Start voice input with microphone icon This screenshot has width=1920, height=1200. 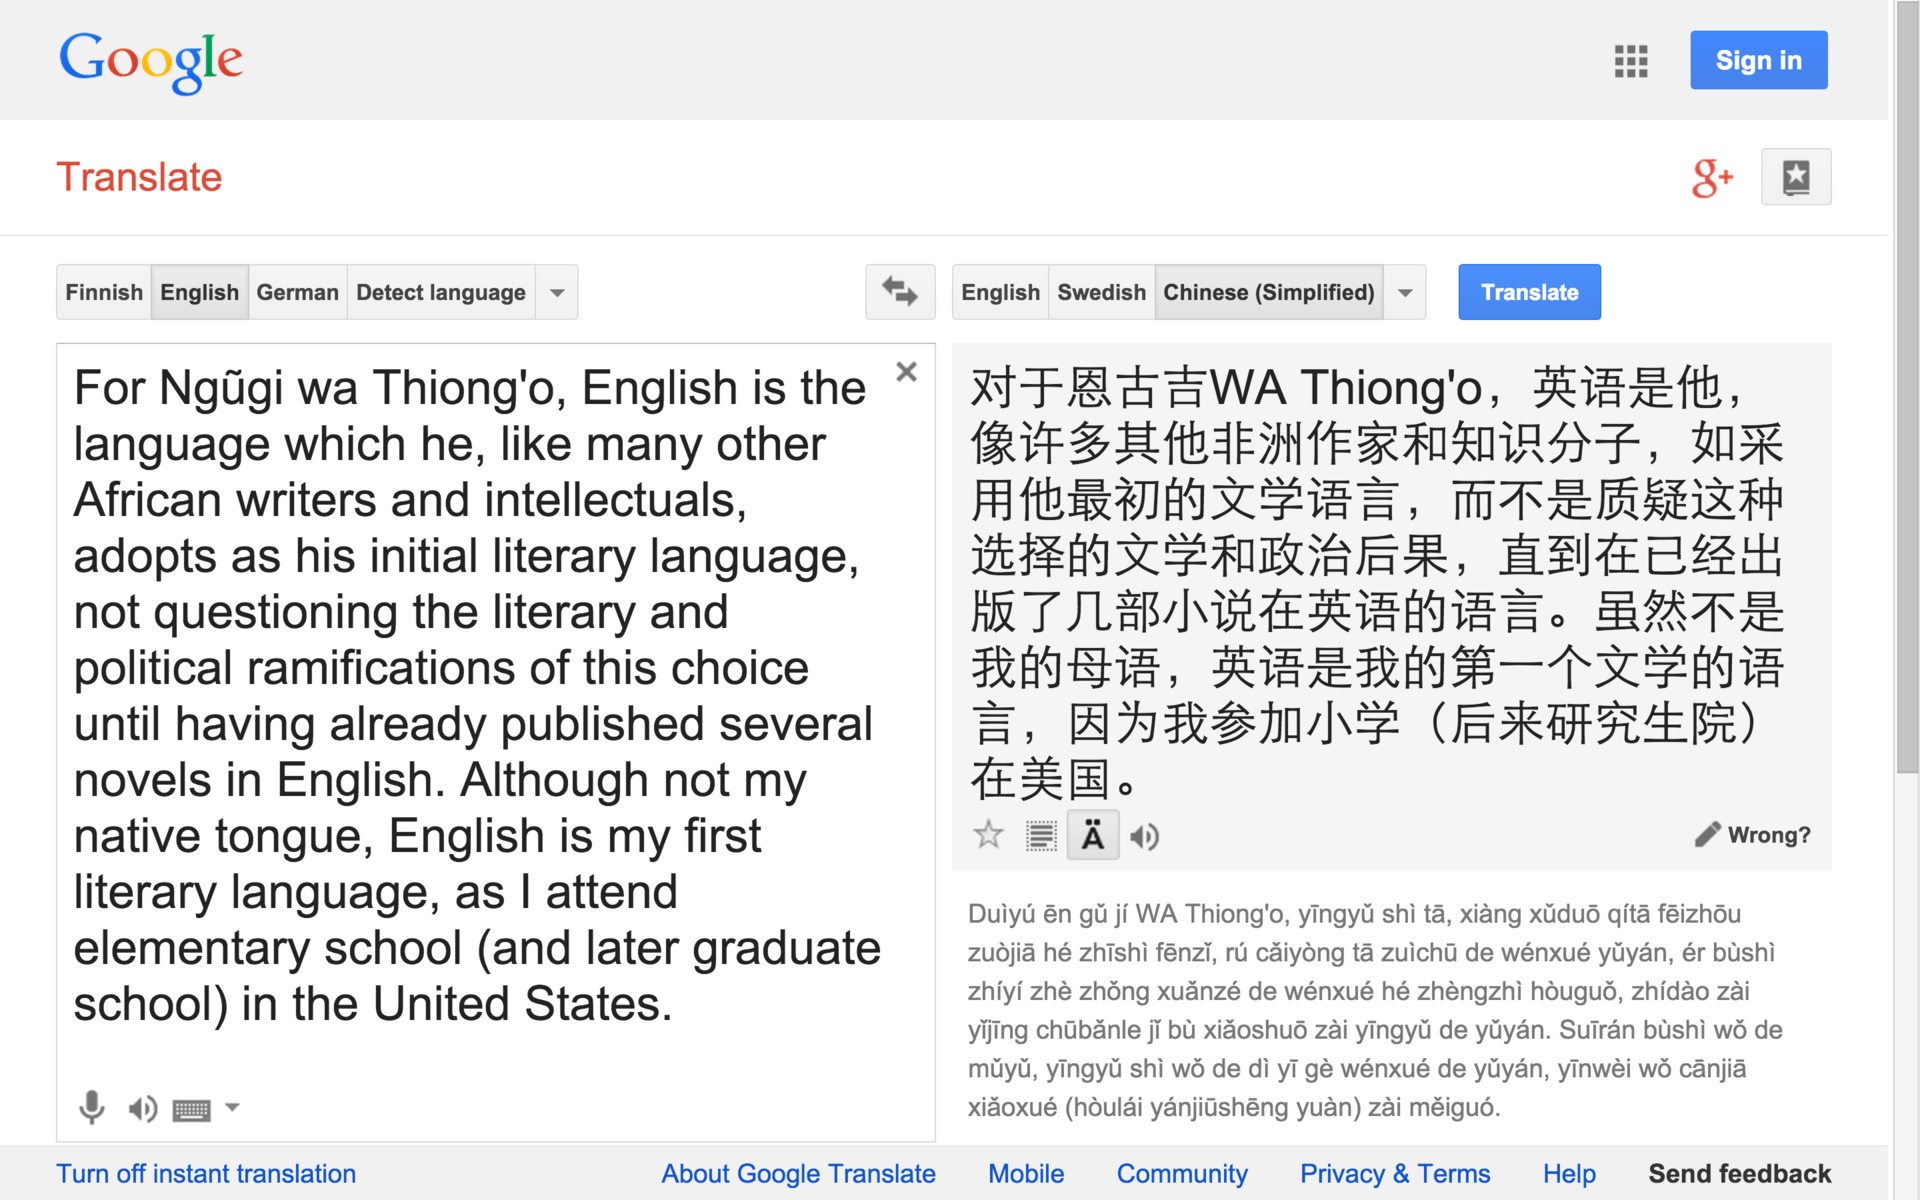pos(92,1107)
